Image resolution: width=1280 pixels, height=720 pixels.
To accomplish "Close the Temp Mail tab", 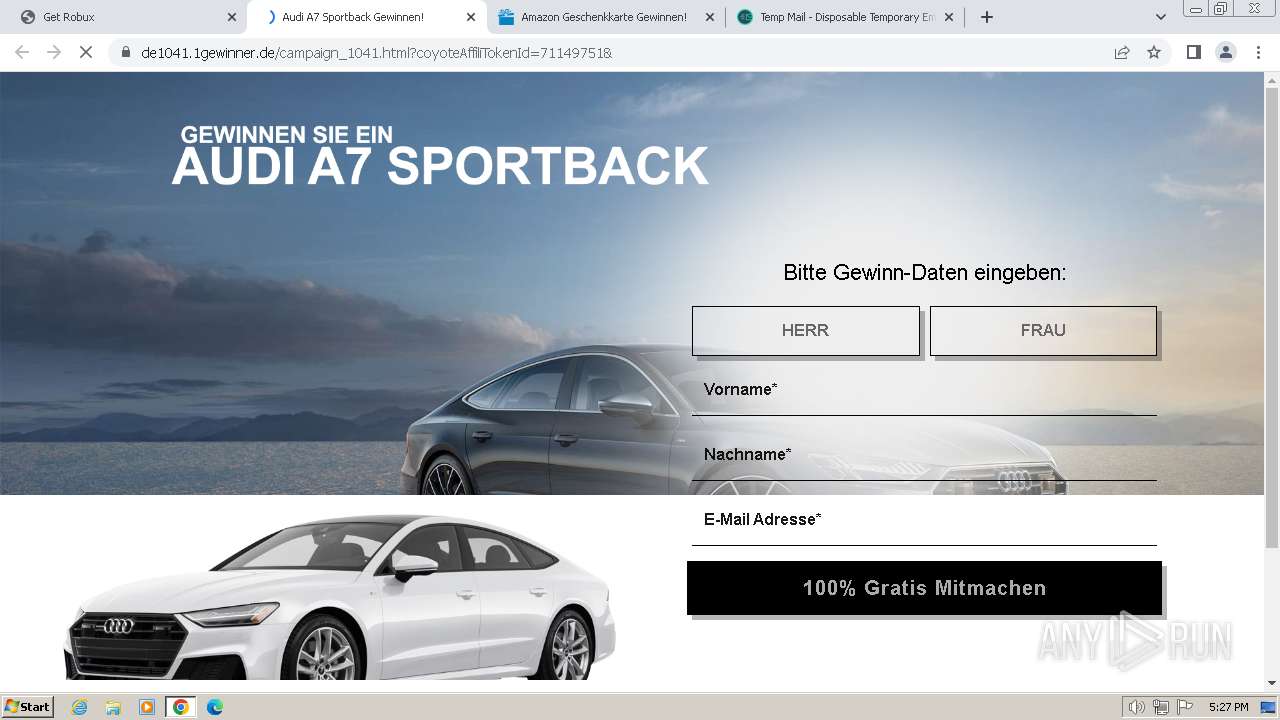I will (949, 17).
